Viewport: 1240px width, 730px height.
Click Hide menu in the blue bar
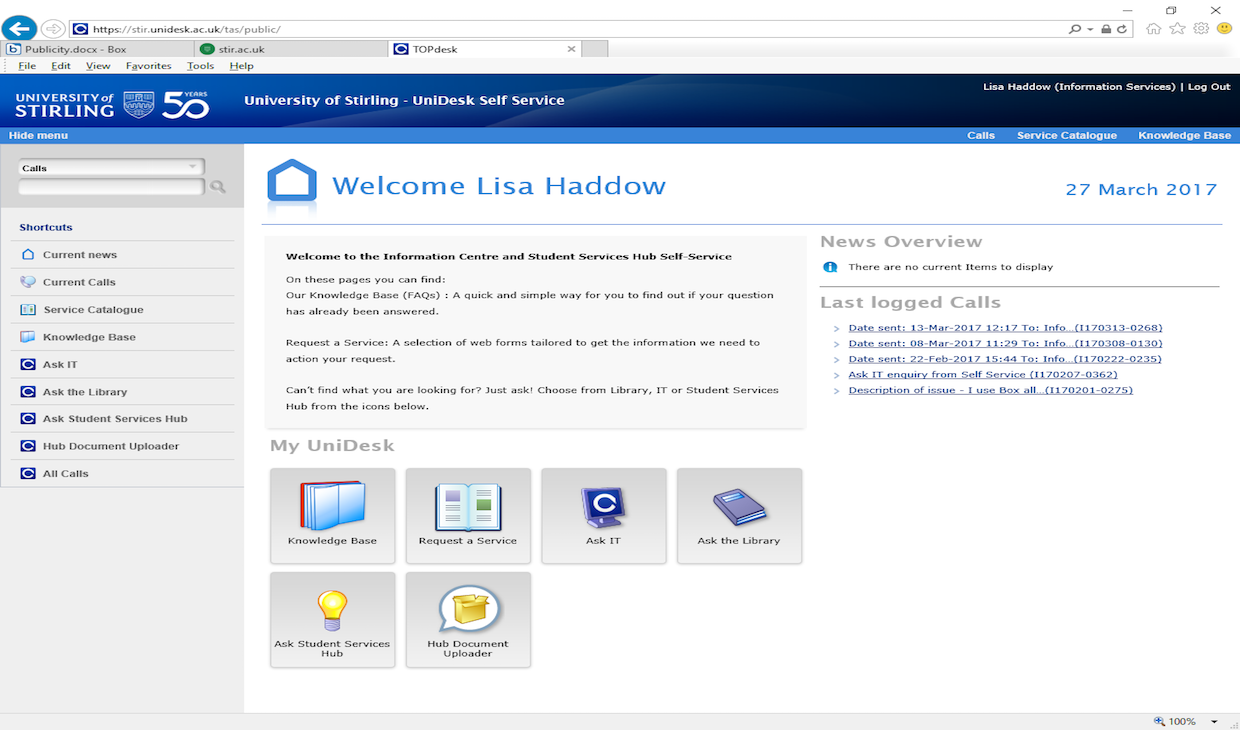pos(38,135)
